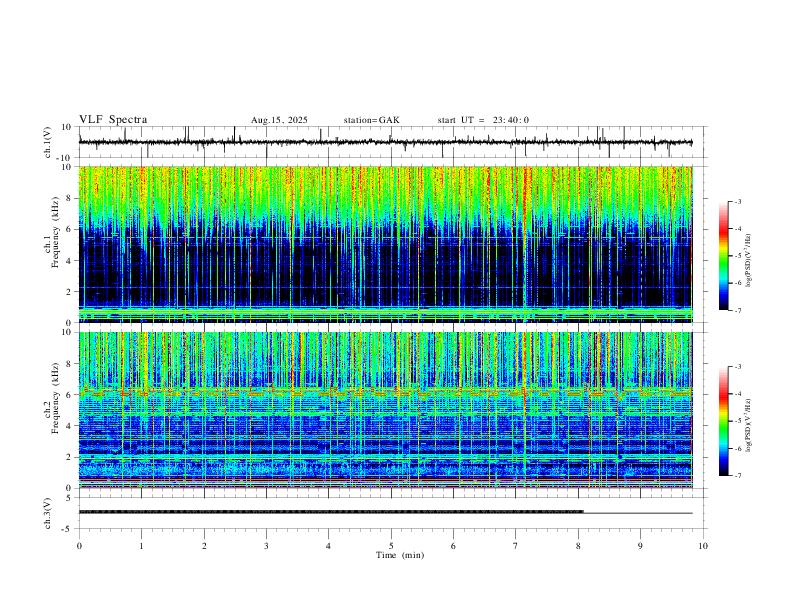Click the '-5' label on ch.1 colorbar
Viewport: 792px width, 612px height.
(737, 256)
